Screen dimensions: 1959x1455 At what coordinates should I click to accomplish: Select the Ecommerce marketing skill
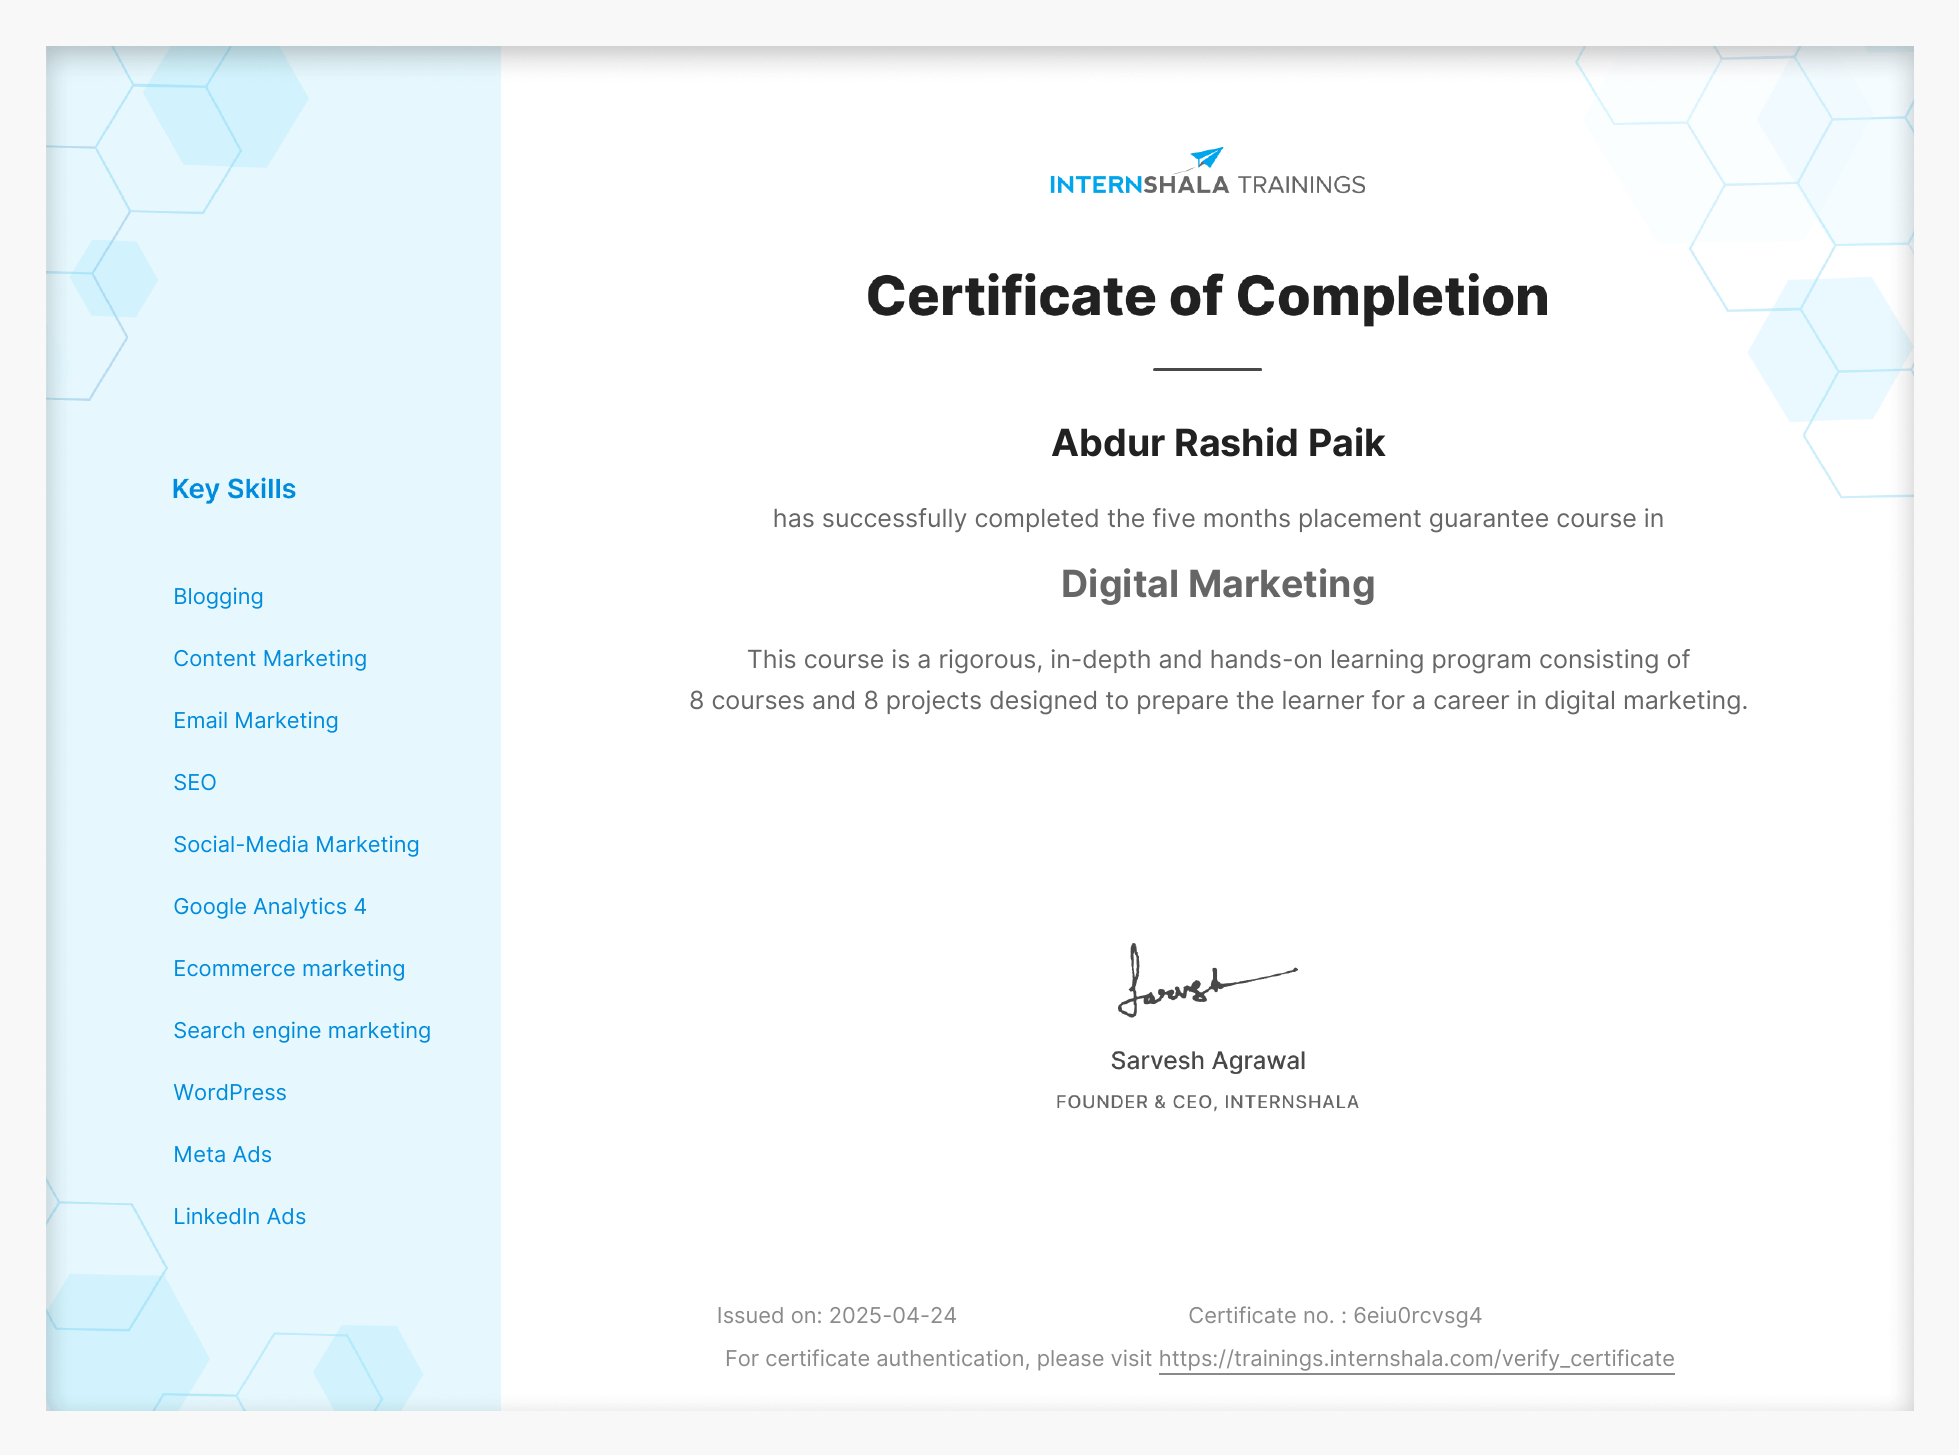pyautogui.click(x=289, y=969)
